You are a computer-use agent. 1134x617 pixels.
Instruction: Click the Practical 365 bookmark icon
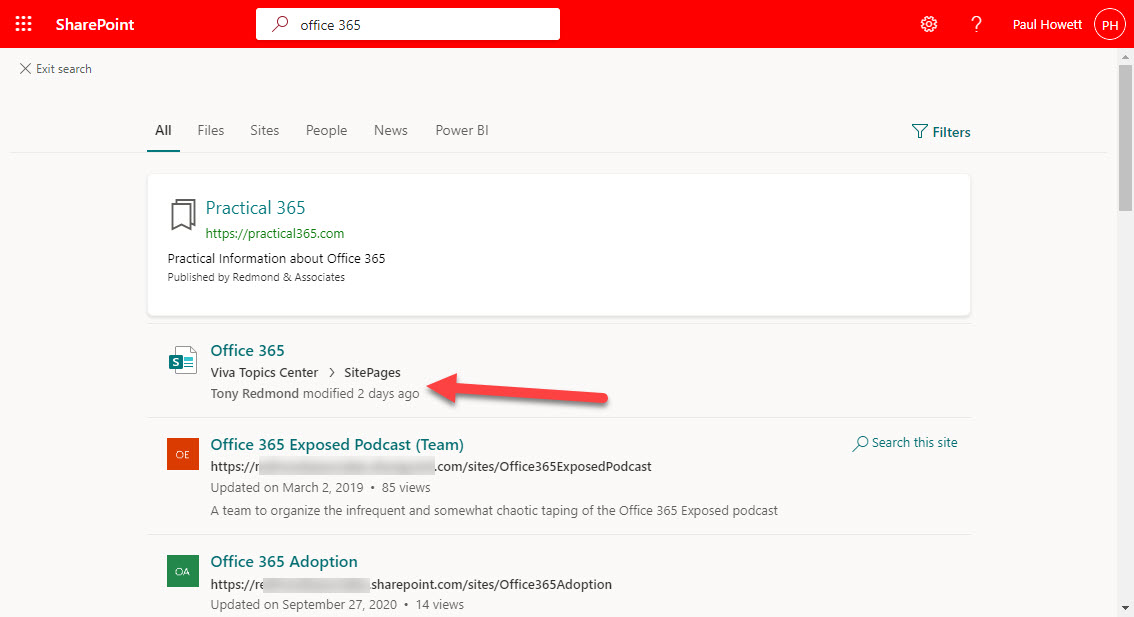click(x=182, y=214)
